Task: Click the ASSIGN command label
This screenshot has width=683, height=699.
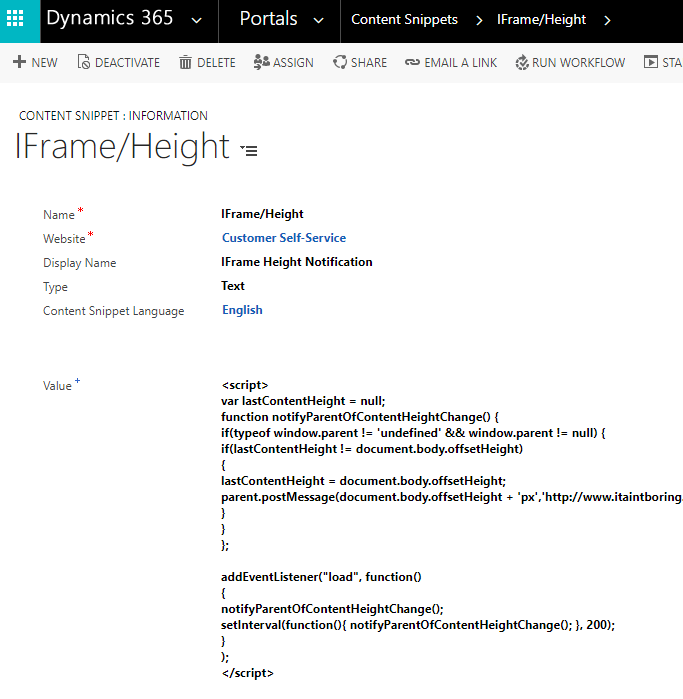Action: [x=293, y=62]
